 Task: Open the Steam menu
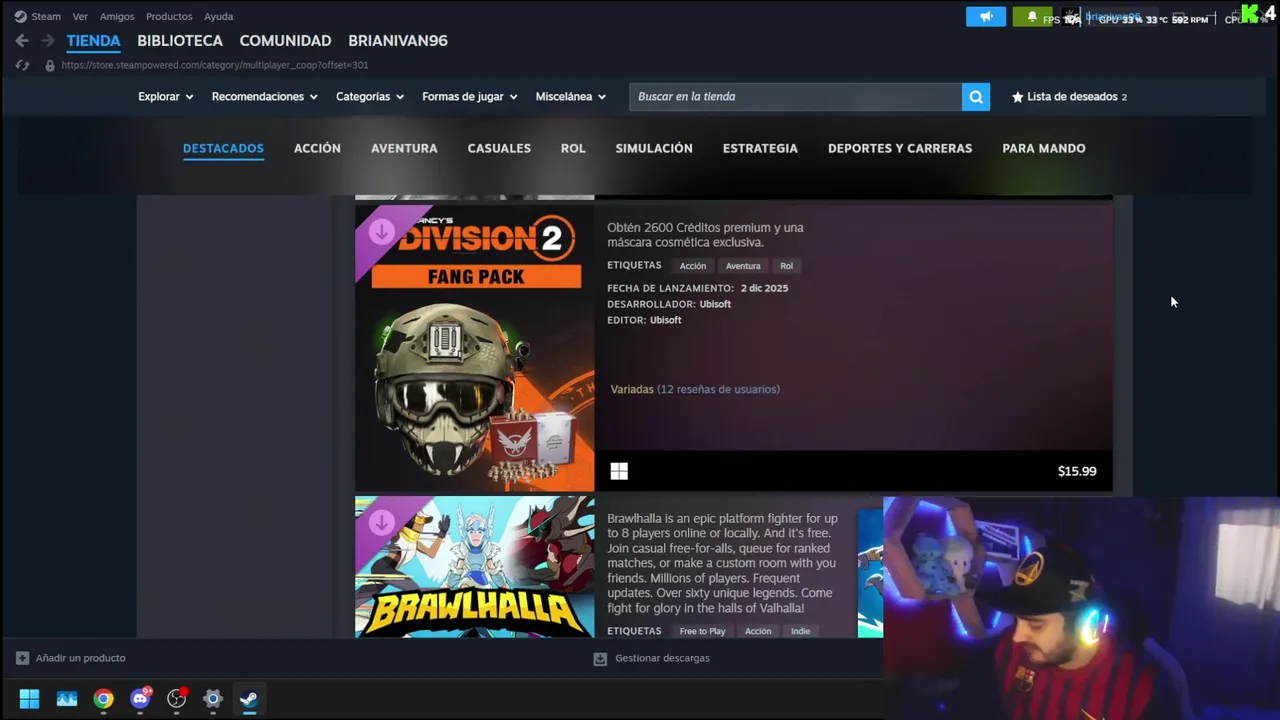tap(46, 16)
